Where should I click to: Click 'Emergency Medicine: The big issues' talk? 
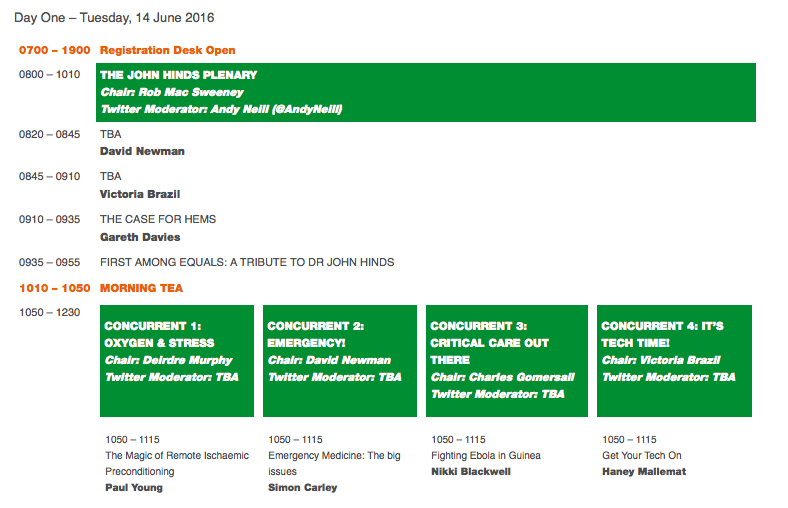tap(334, 463)
